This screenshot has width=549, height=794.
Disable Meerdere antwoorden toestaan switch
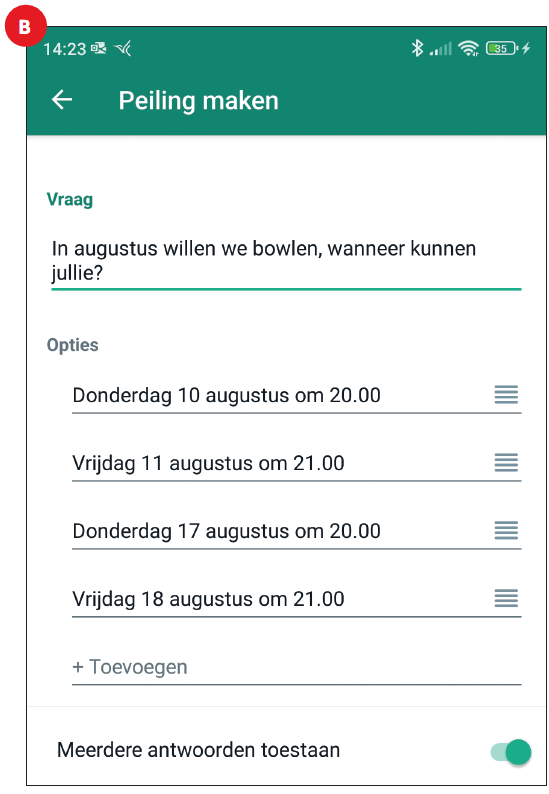511,751
